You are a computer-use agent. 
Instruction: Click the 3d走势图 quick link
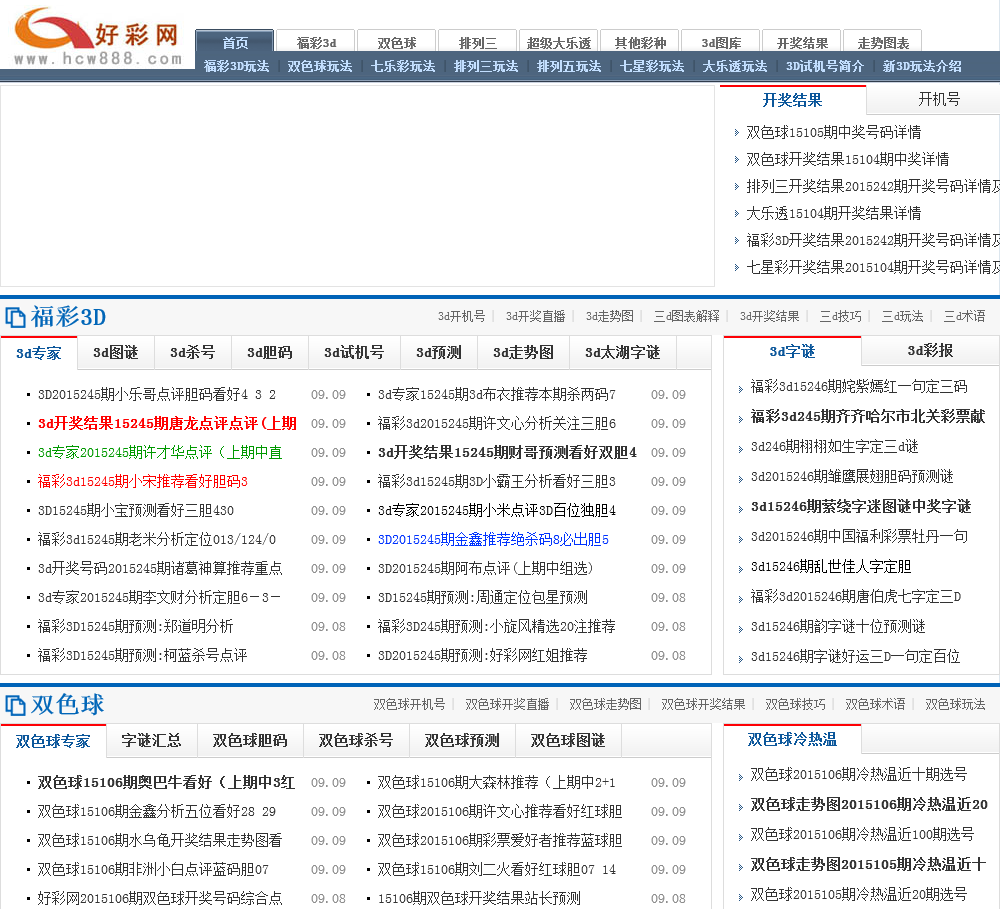610,316
